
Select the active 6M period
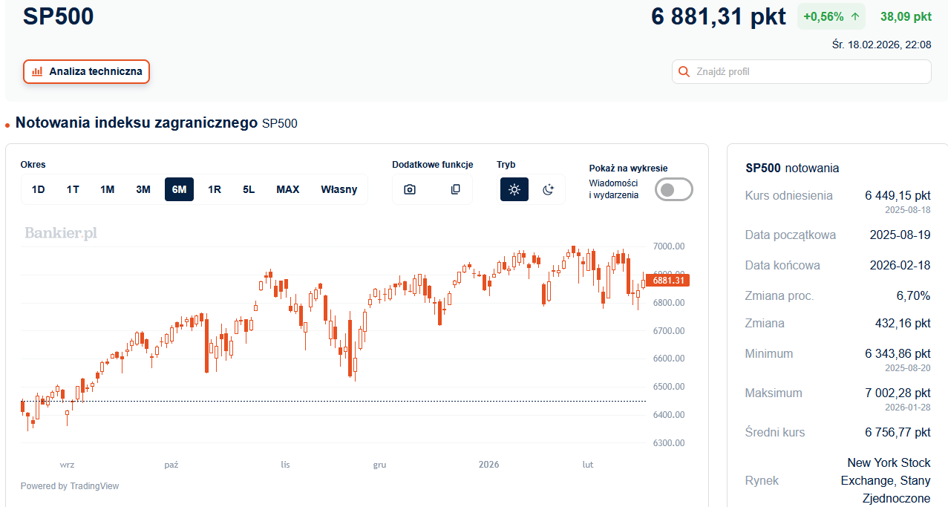(179, 190)
